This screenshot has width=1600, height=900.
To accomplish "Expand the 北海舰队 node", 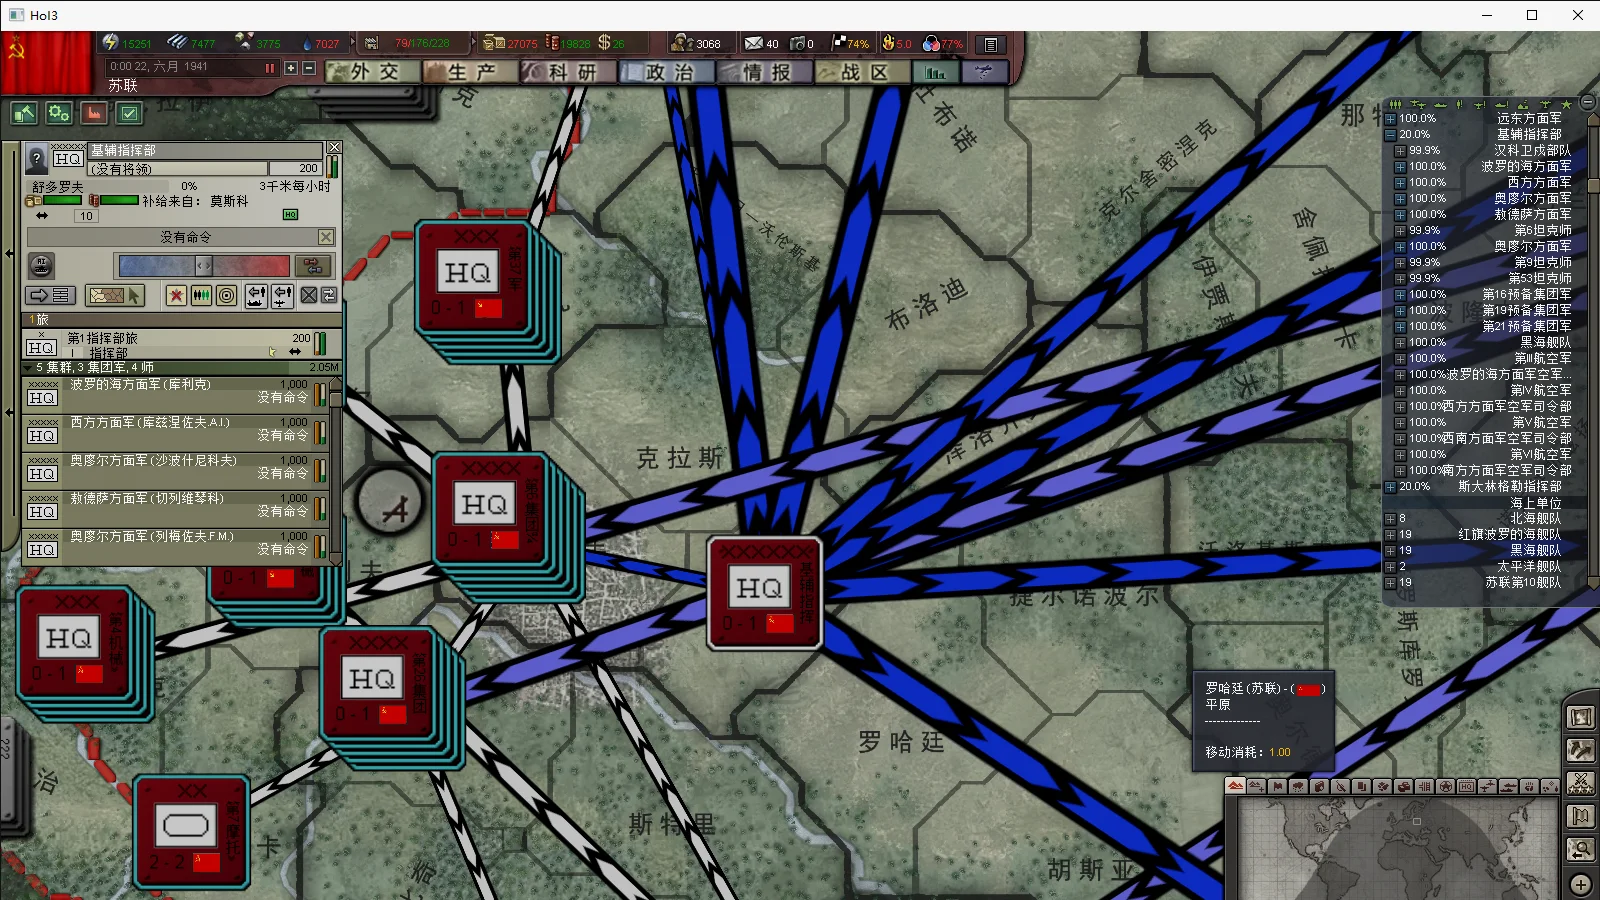I will pyautogui.click(x=1390, y=518).
